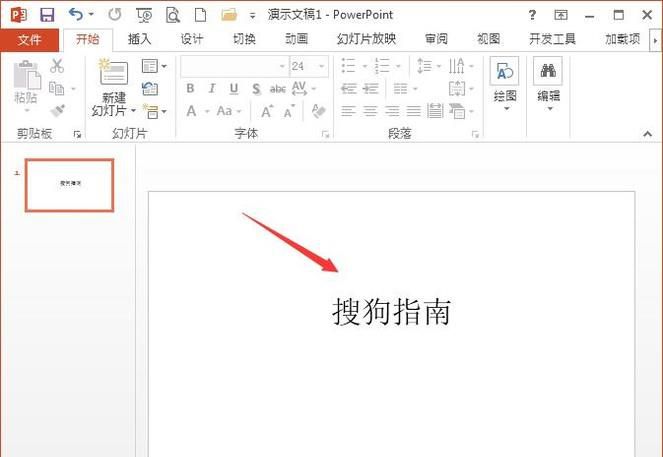663x457 pixels.
Task: Apply bulleted list
Action: pos(348,66)
